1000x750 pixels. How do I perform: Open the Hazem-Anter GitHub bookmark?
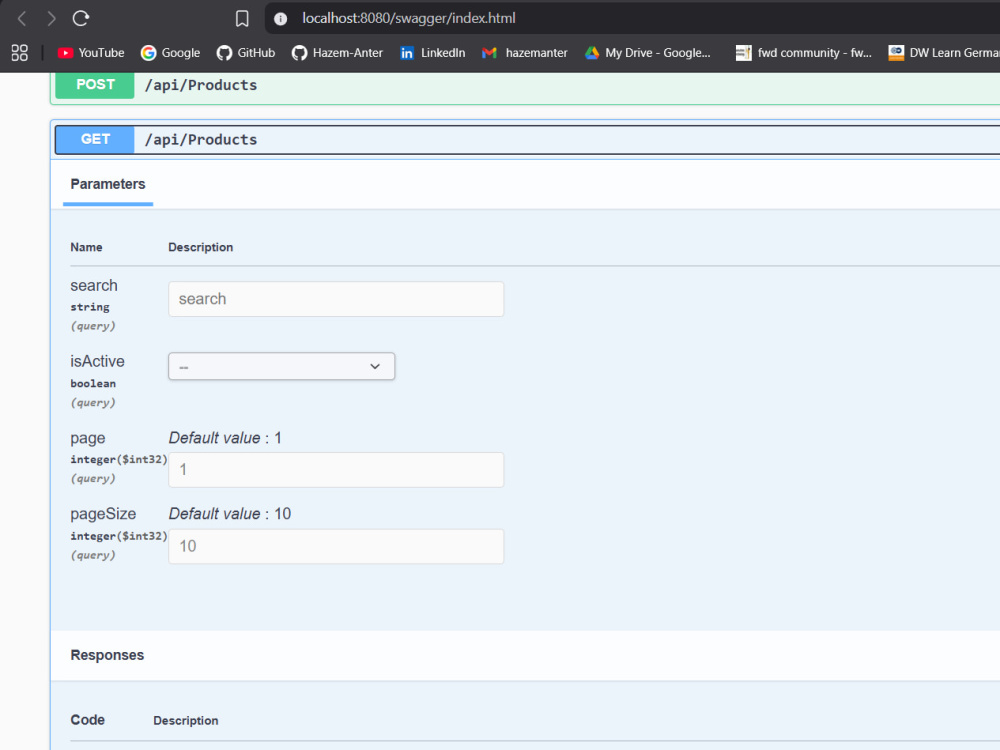point(337,53)
